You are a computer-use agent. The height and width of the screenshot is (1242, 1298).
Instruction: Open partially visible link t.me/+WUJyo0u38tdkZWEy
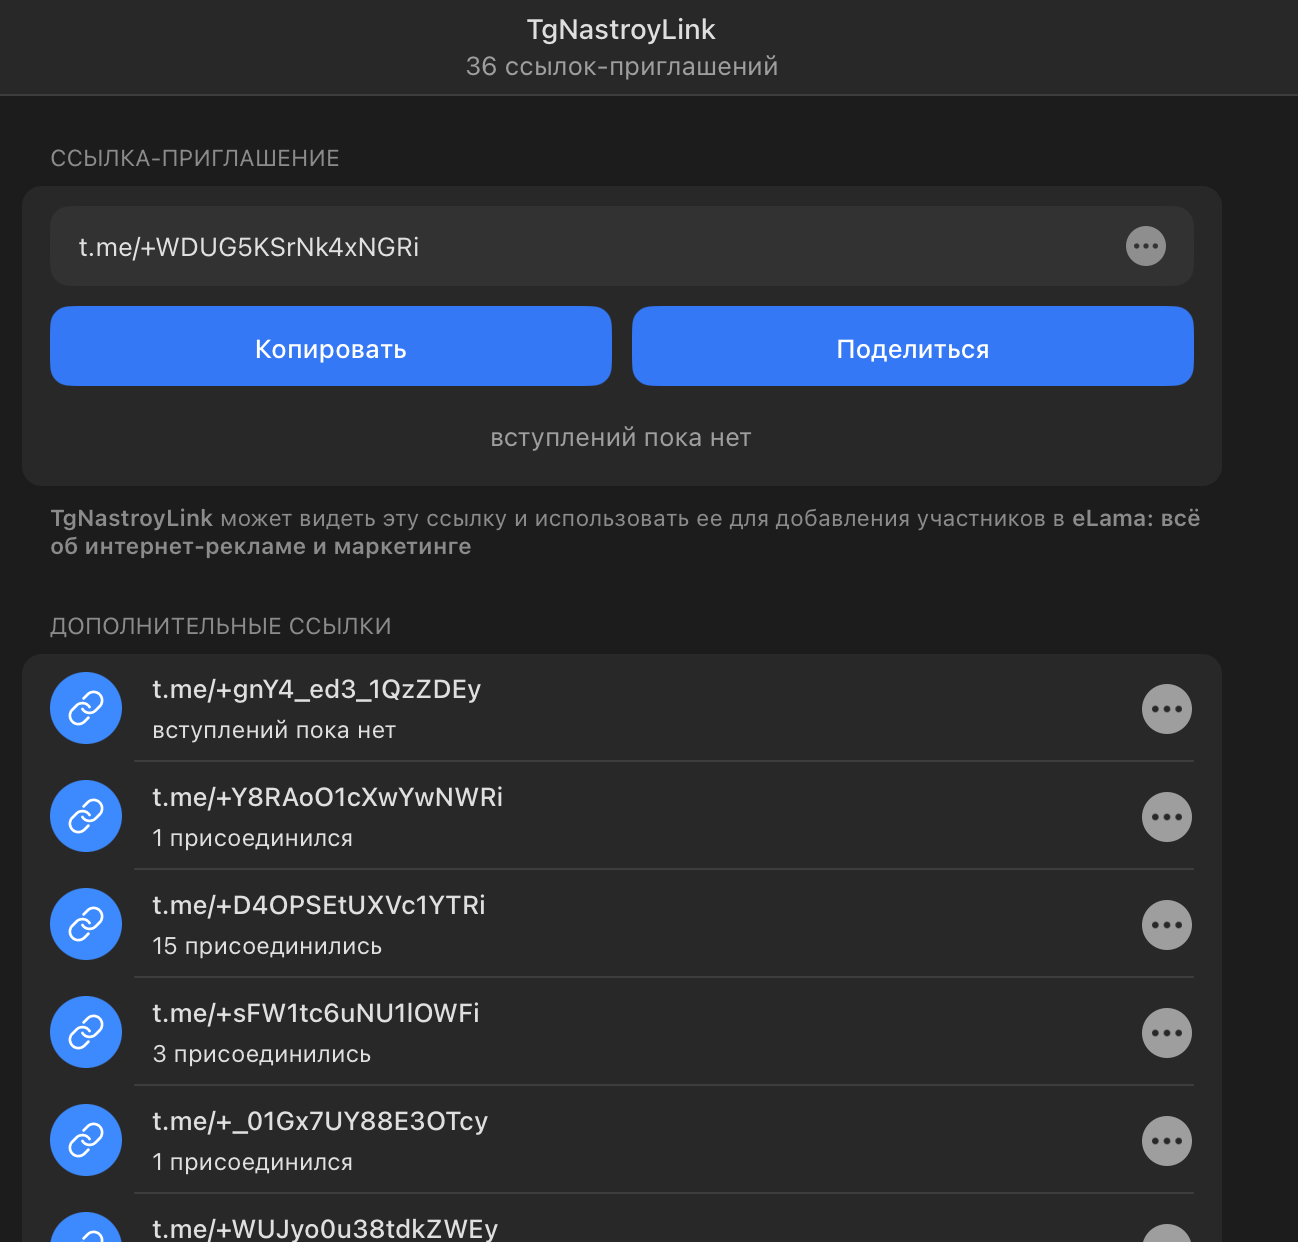click(325, 1229)
